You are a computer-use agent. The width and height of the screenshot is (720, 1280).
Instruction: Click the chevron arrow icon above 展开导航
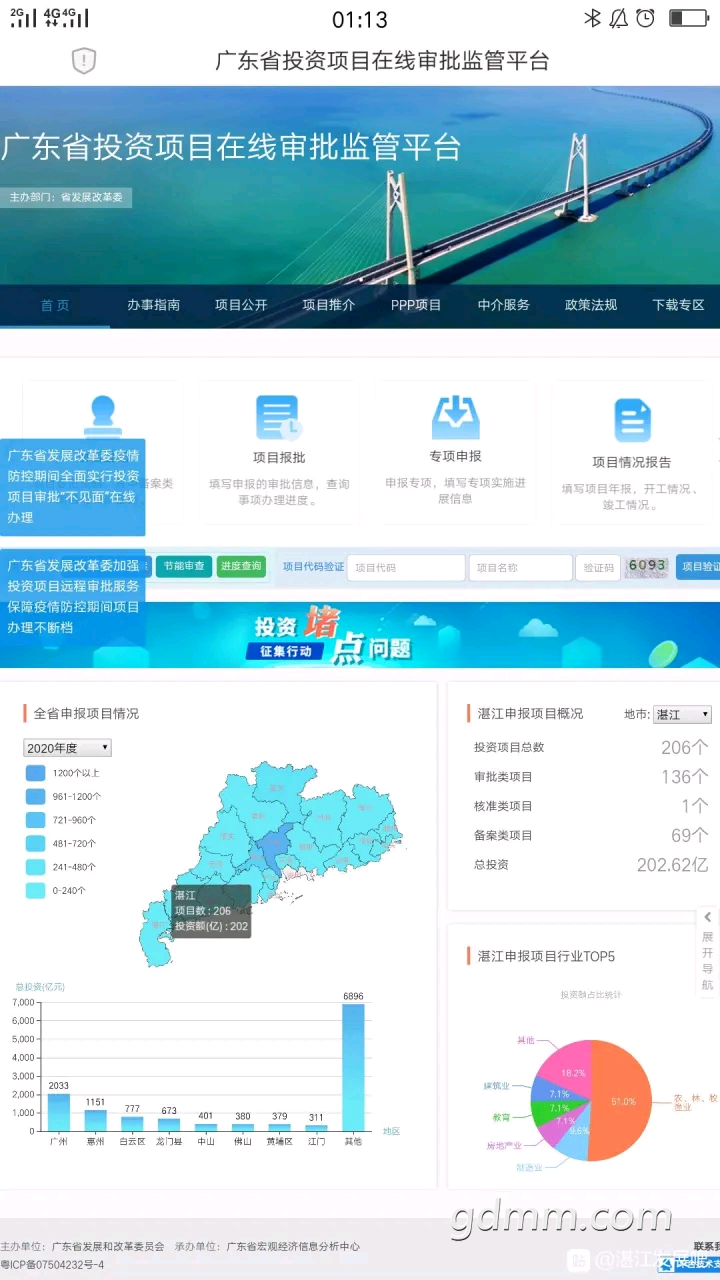[x=708, y=917]
